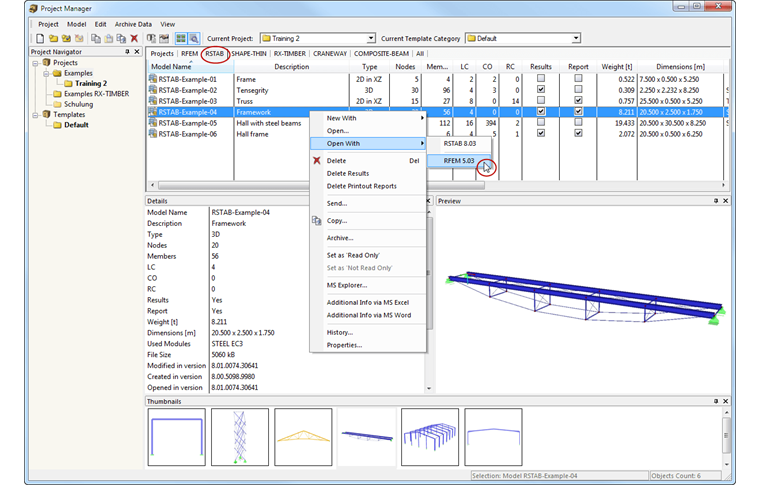This screenshot has height=485, width=760.
Task: Click the Paste clipboard toolbar icon
Action: pyautogui.click(x=109, y=38)
